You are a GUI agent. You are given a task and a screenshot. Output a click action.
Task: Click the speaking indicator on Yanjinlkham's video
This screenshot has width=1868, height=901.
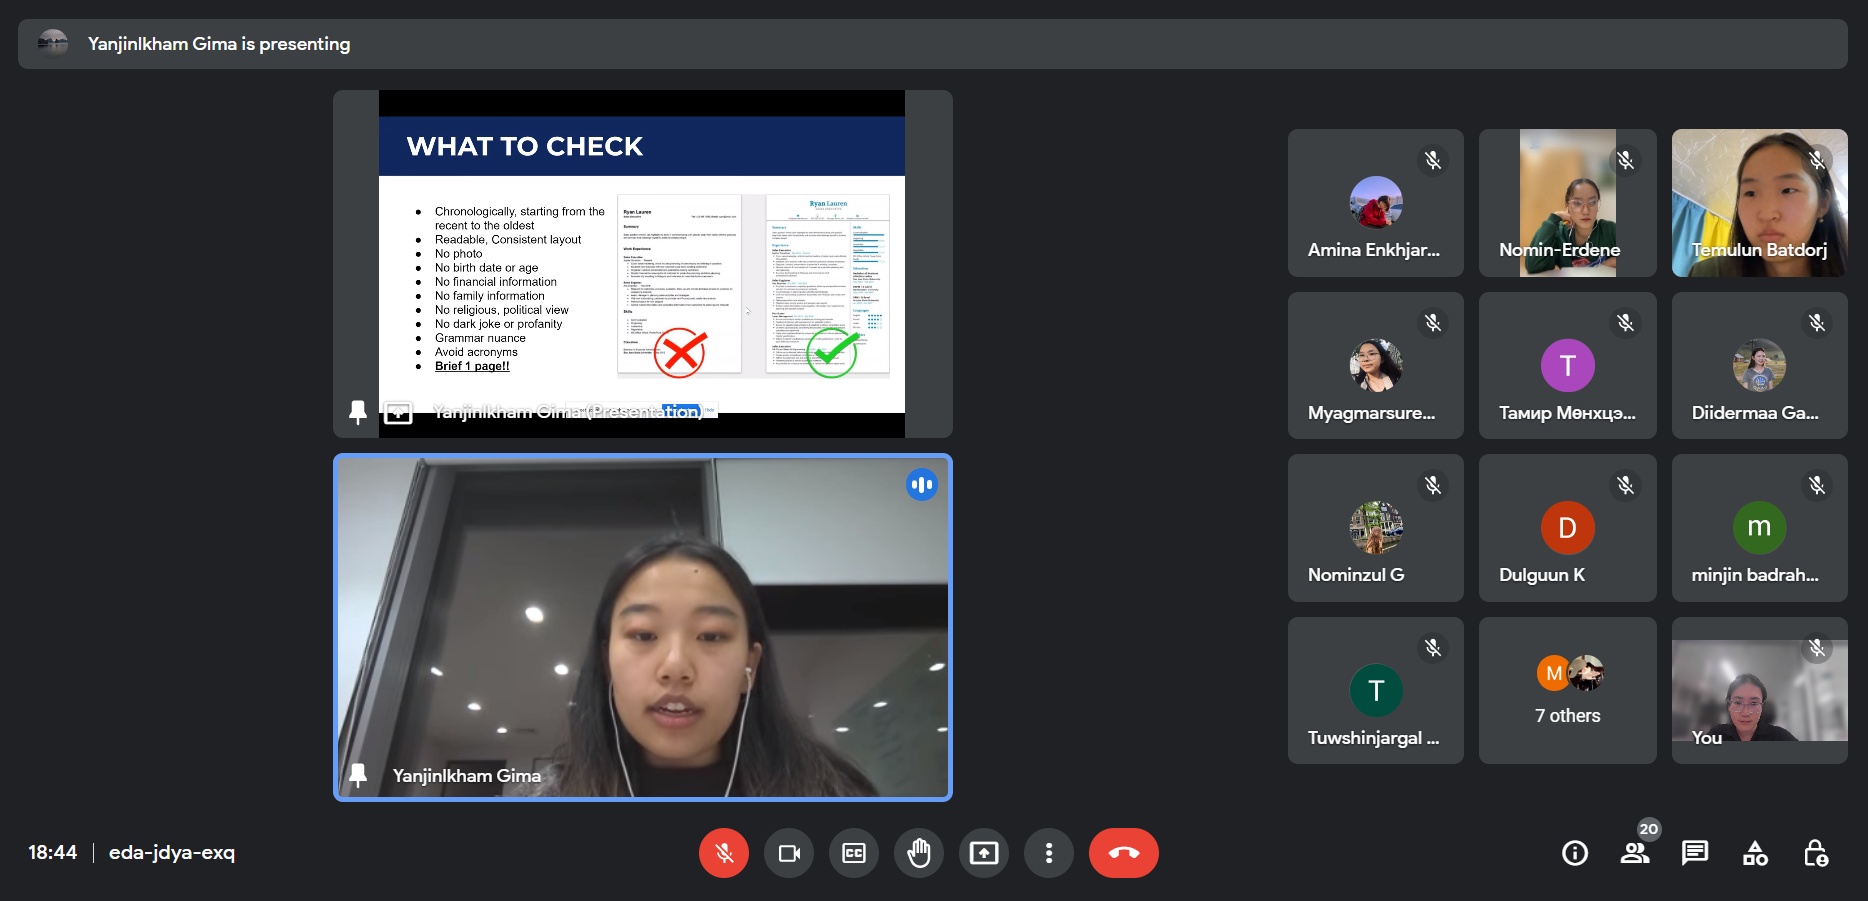(x=921, y=485)
